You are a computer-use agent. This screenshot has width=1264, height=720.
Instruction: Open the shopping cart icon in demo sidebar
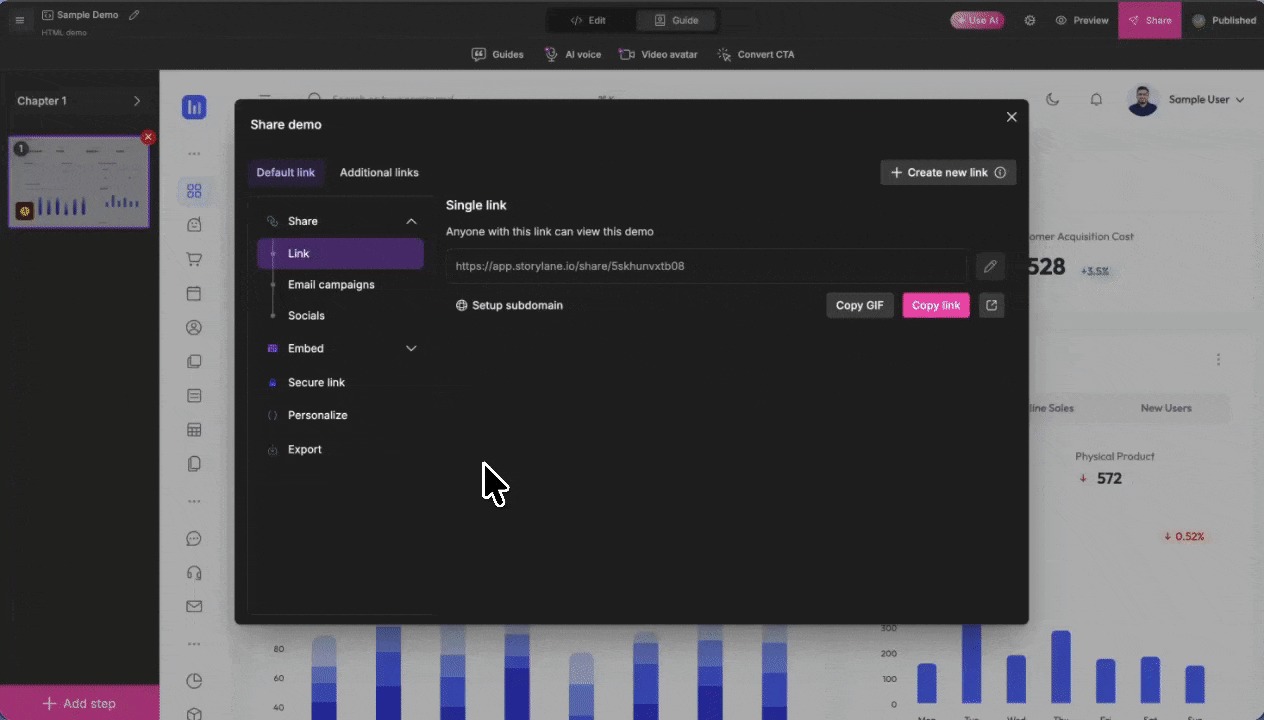194,259
